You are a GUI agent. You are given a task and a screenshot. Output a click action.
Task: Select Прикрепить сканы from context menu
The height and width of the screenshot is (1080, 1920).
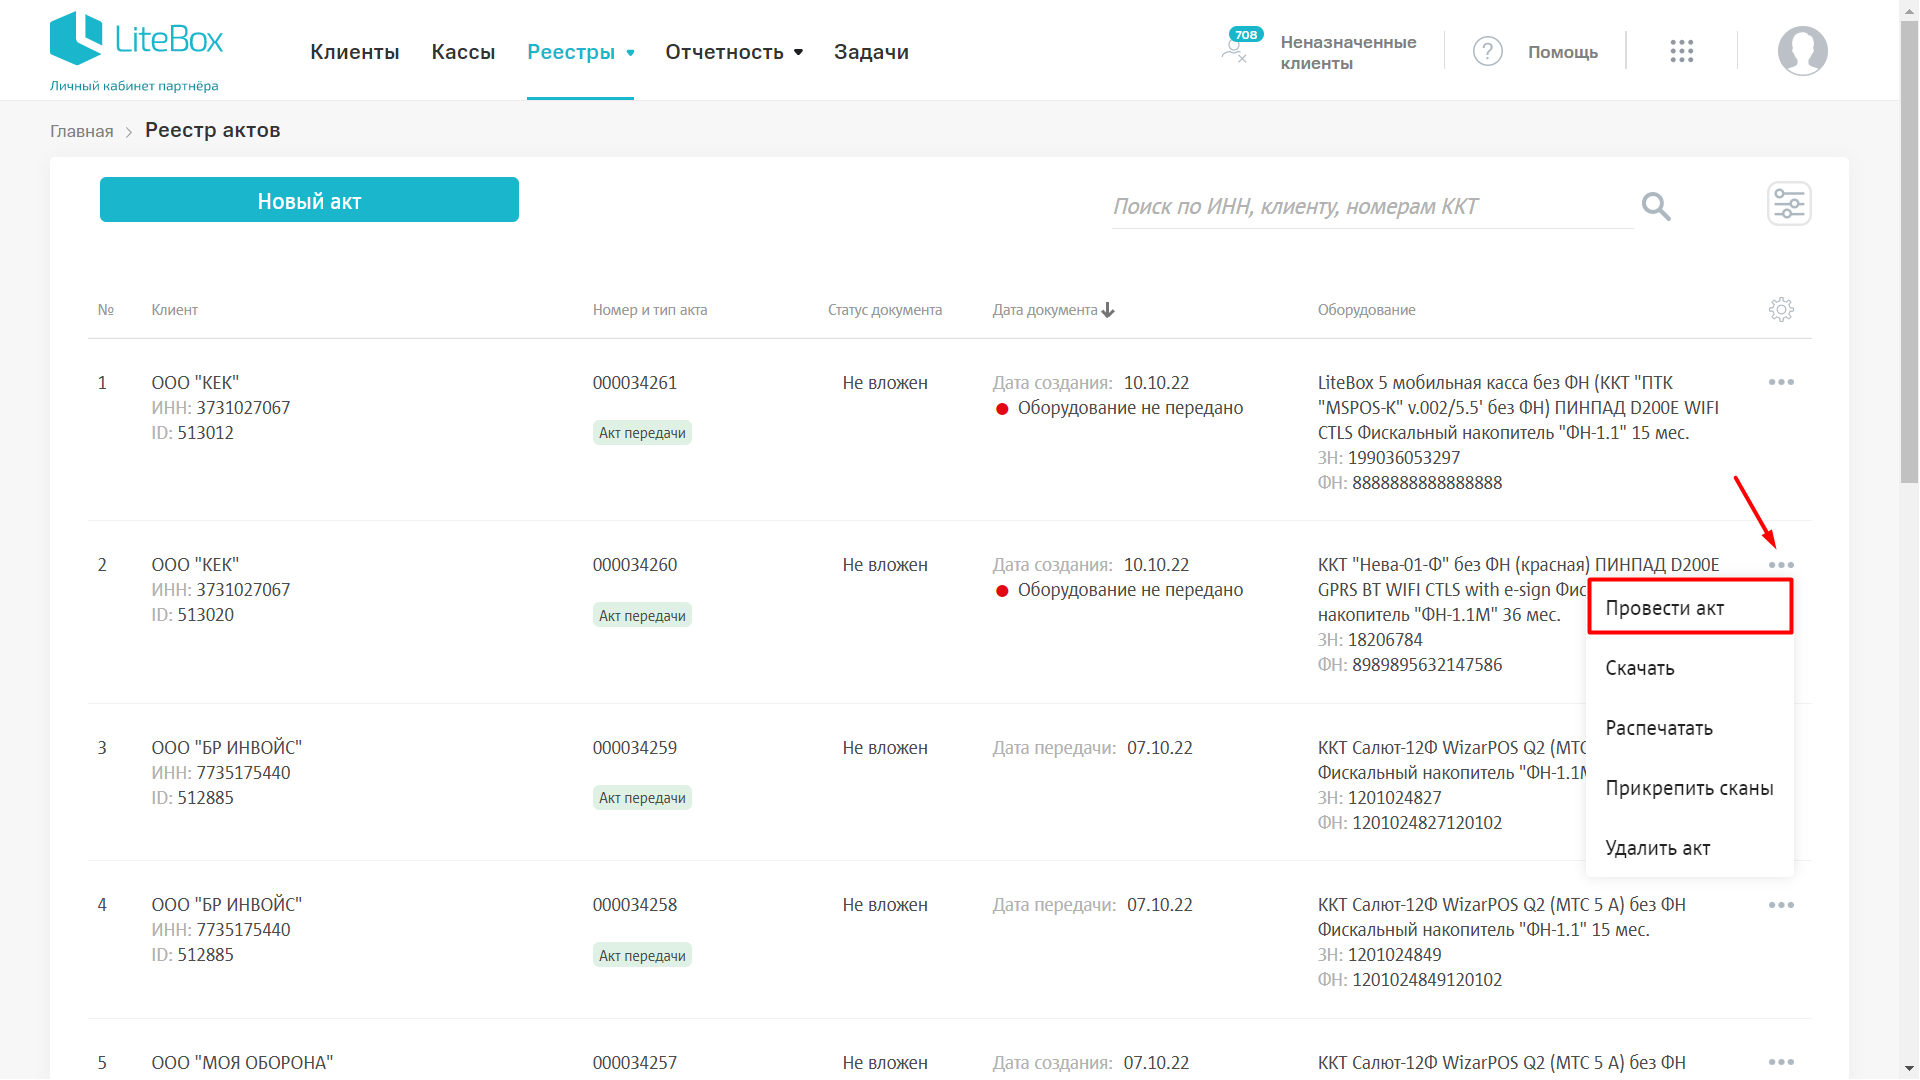[1690, 788]
